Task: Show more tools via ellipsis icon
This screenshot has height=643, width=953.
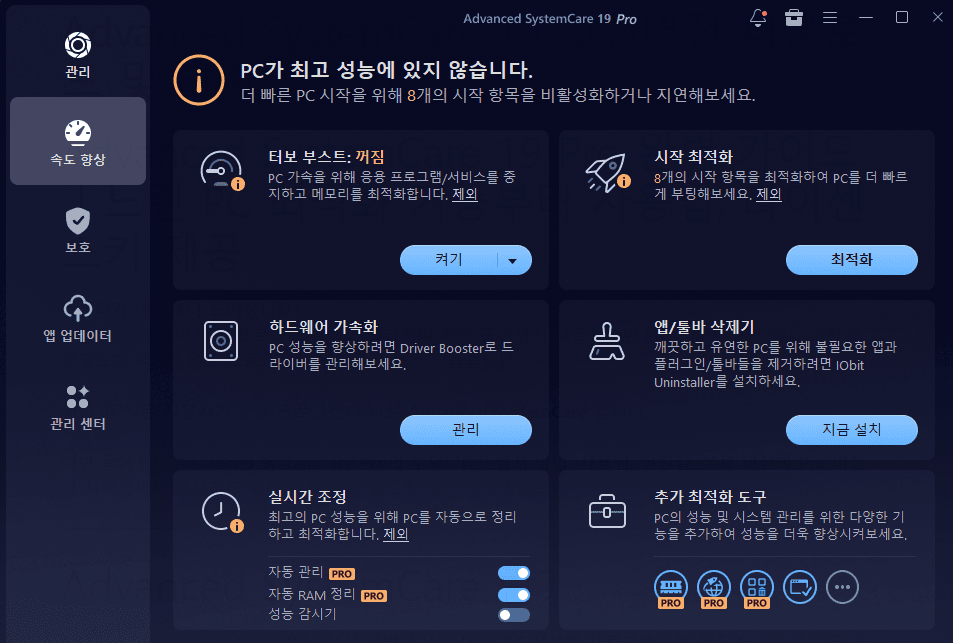Action: coord(842,587)
